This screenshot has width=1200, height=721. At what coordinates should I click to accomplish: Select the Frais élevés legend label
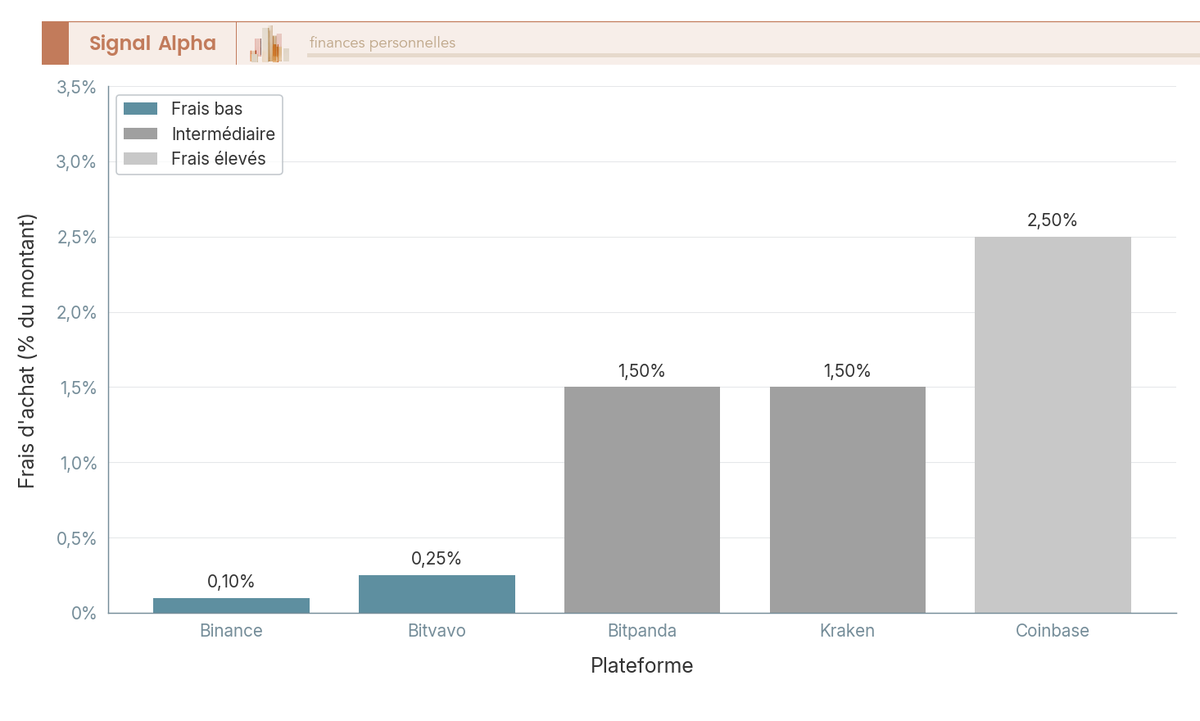219,159
